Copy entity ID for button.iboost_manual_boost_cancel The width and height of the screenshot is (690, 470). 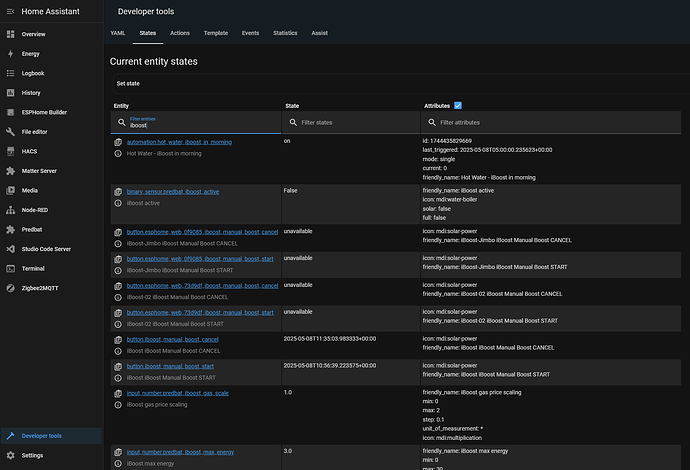pyautogui.click(x=118, y=340)
